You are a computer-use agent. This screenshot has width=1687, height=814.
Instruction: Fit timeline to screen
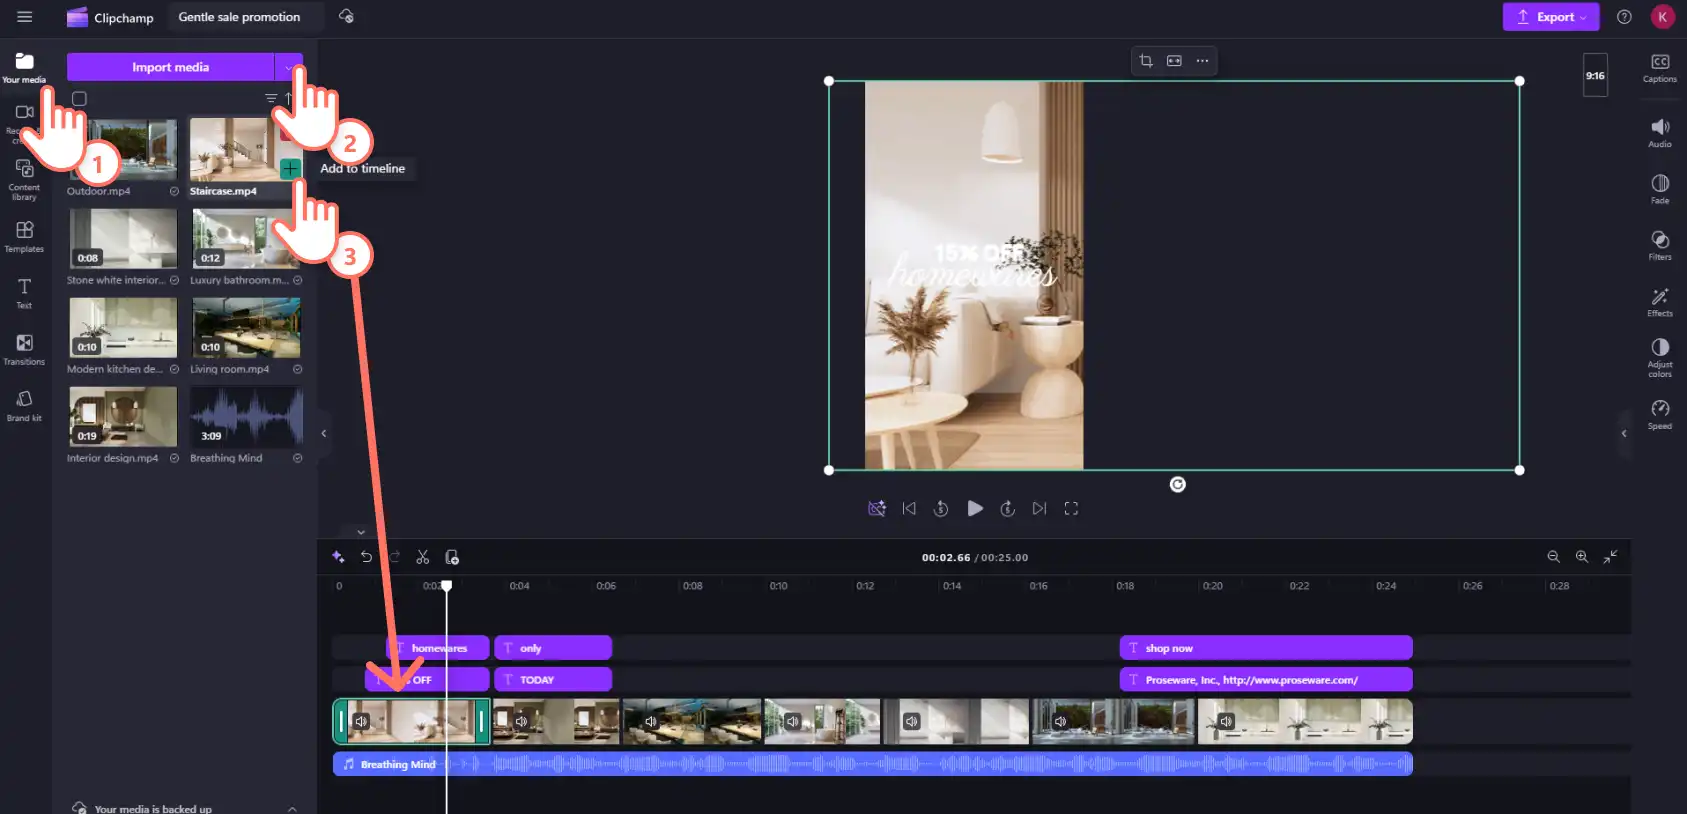pyautogui.click(x=1611, y=557)
